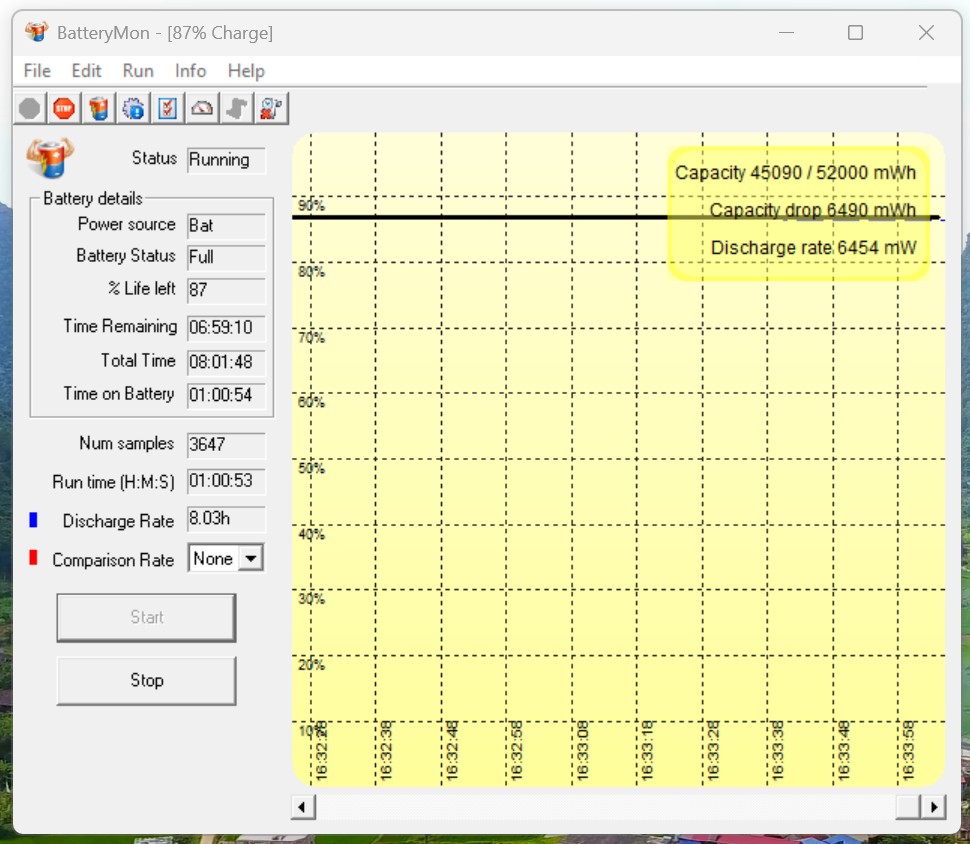970x844 pixels.
Task: Click the graph scrollbar left arrow
Action: coord(303,807)
